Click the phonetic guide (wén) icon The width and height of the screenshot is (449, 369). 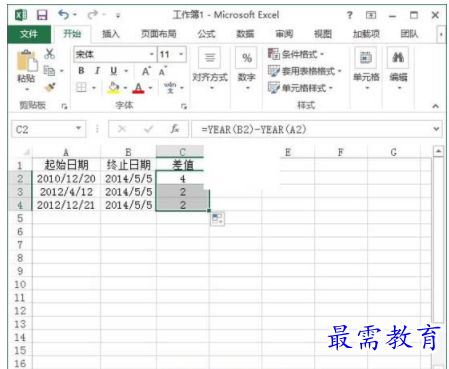[x=170, y=87]
